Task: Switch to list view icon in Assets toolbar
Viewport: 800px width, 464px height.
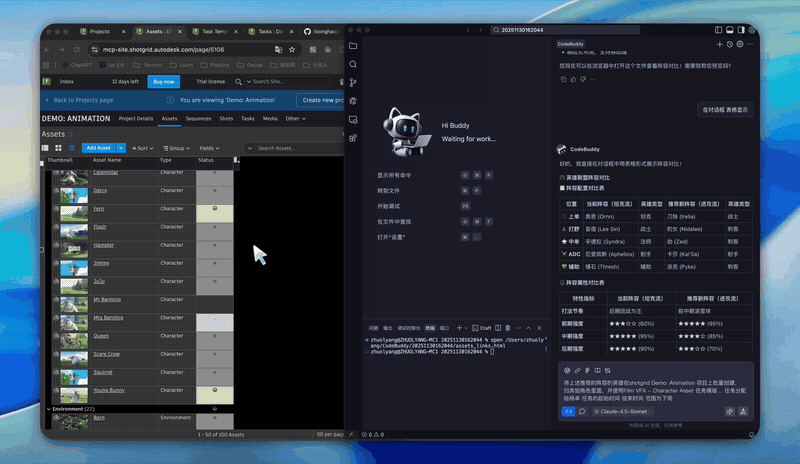Action: click(x=71, y=148)
